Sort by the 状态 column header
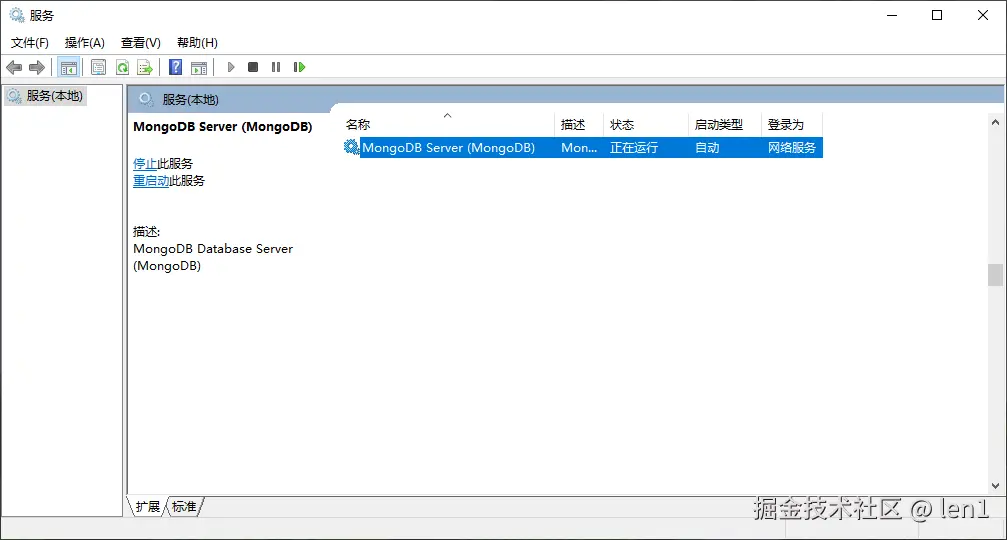Image resolution: width=1007 pixels, height=540 pixels. (x=645, y=125)
